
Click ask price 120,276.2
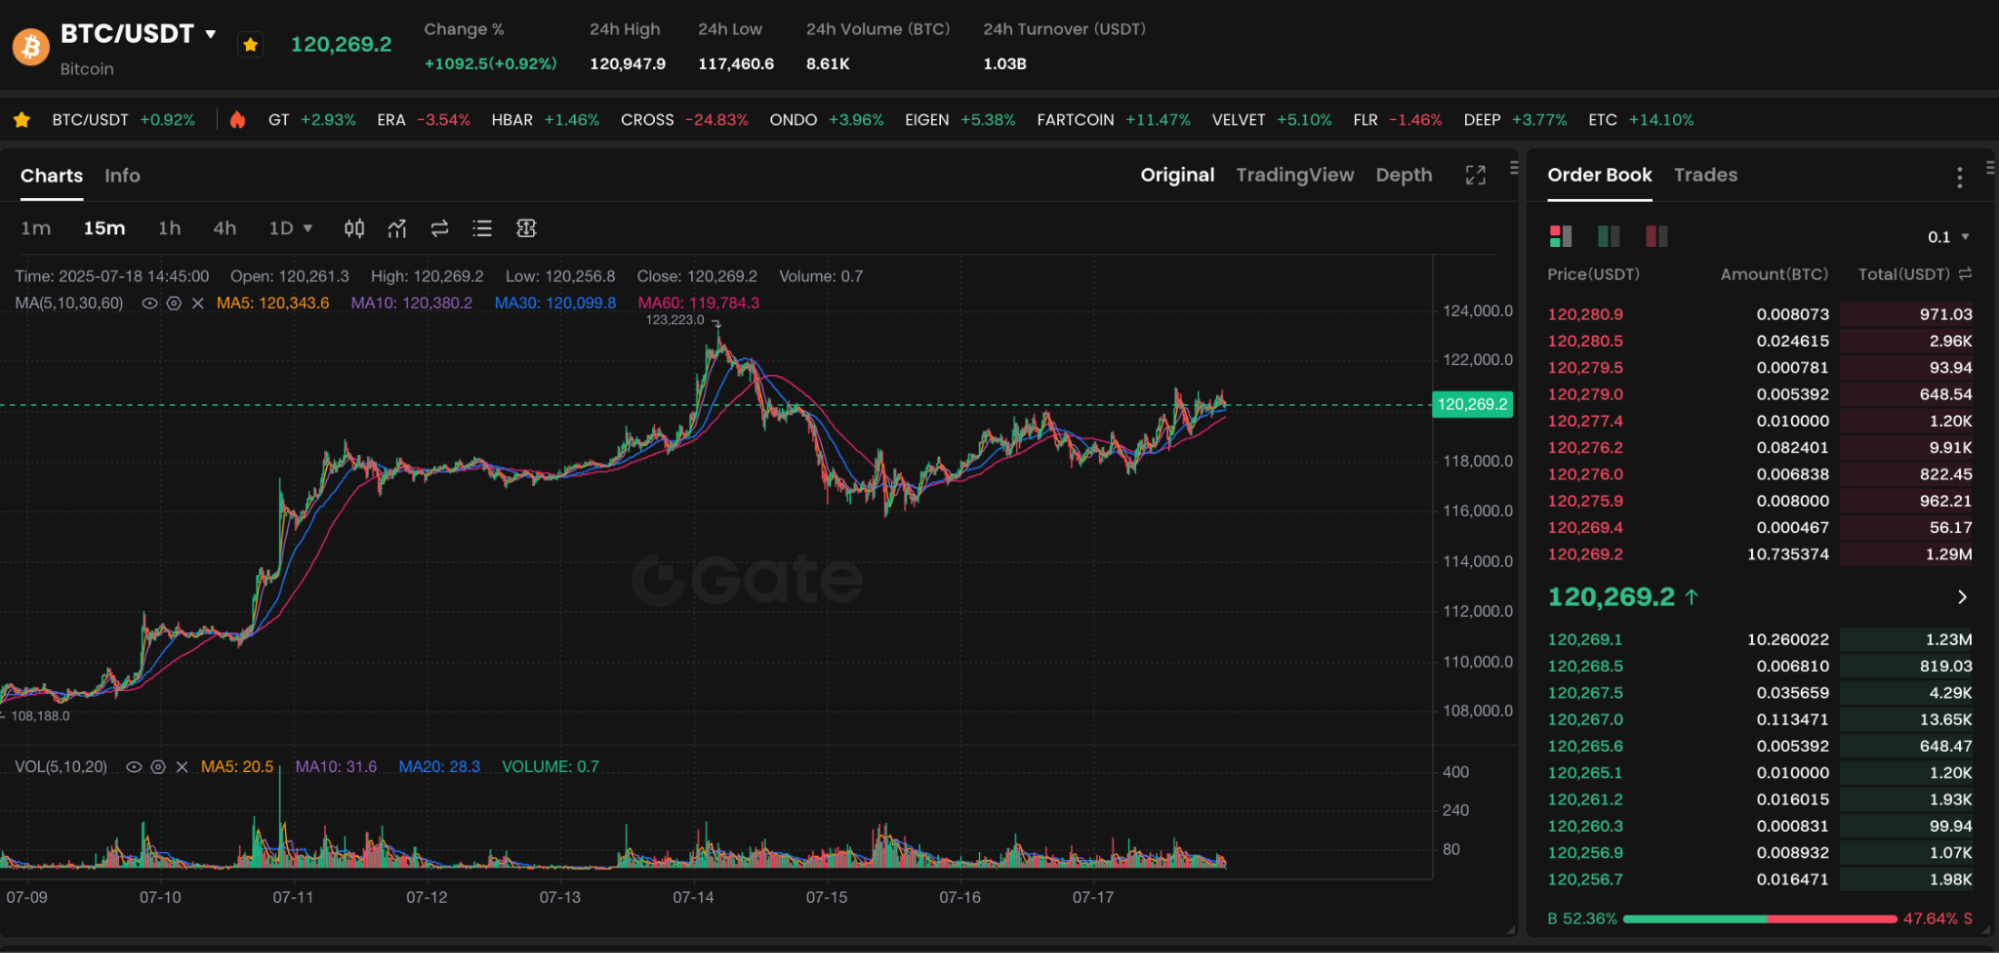[1585, 448]
